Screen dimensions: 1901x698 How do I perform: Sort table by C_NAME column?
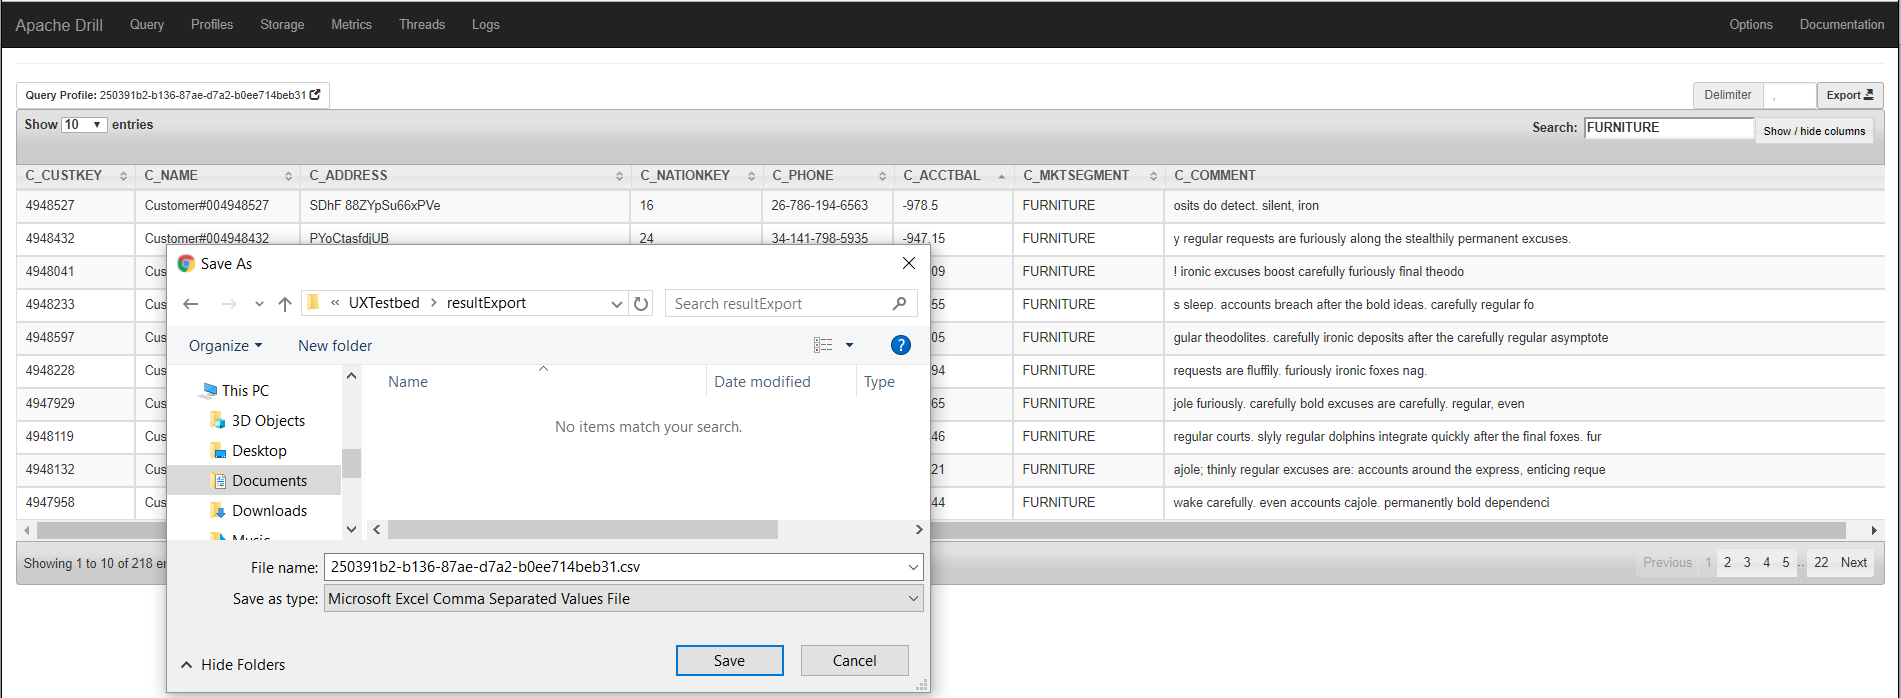218,175
